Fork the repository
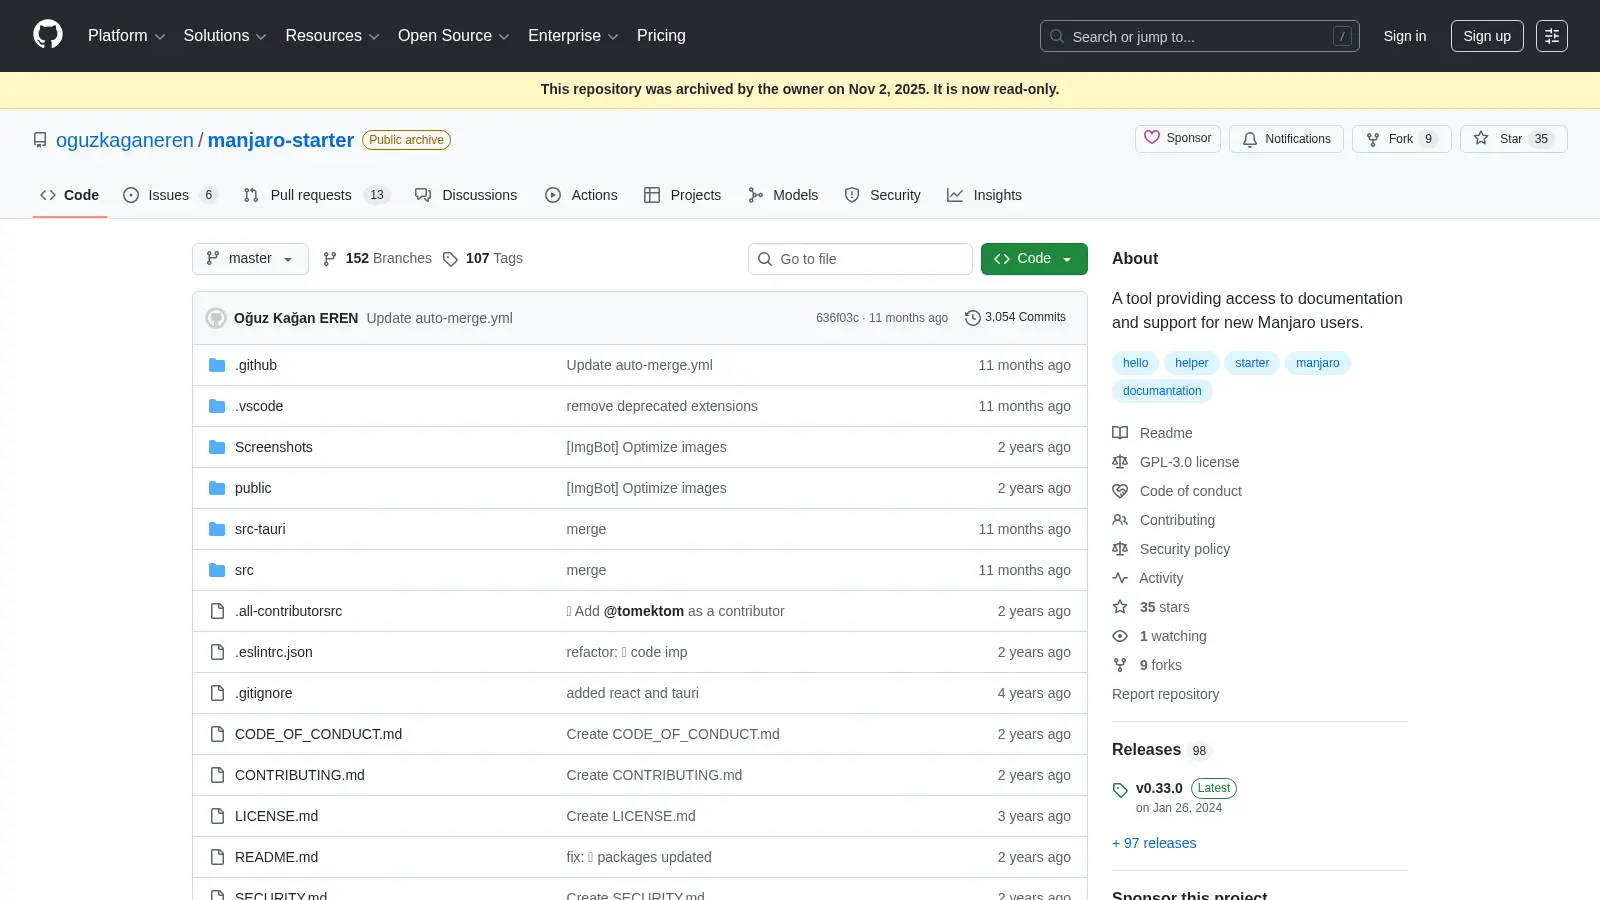Screen dimensions: 1600x900 (x=1401, y=139)
